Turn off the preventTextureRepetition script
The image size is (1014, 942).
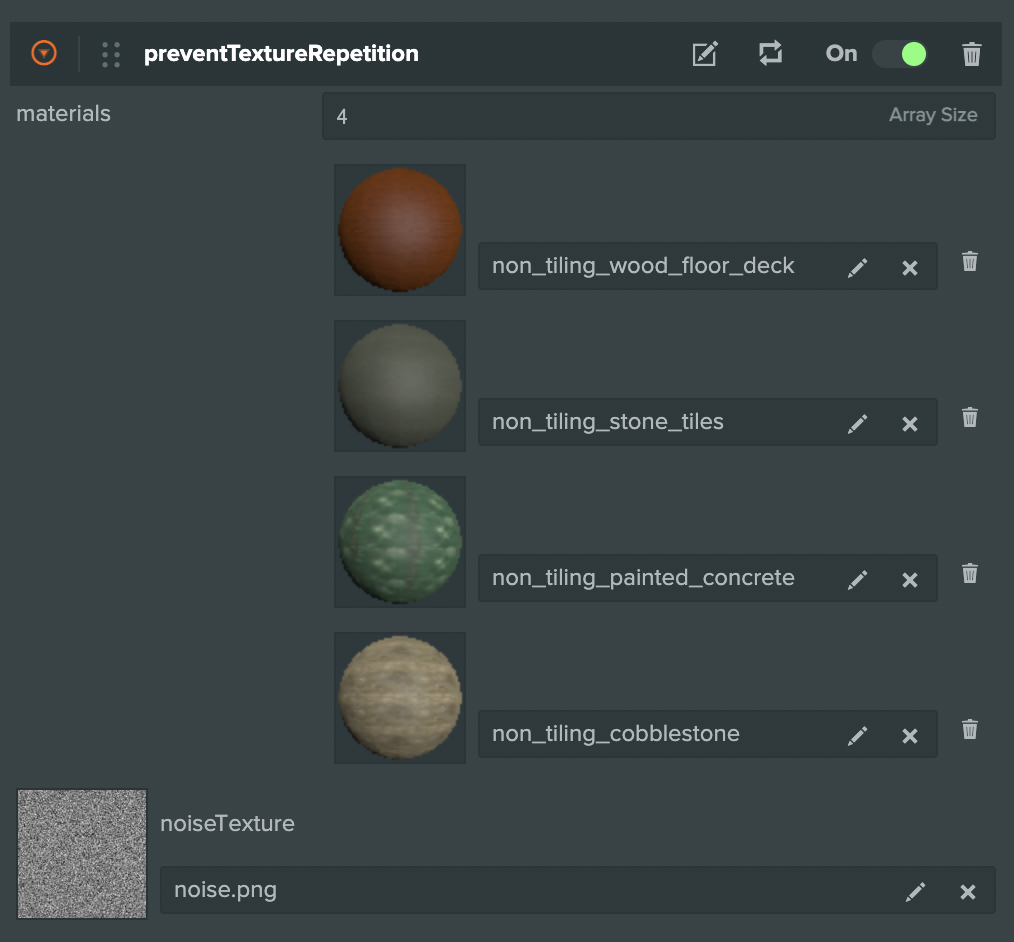898,54
